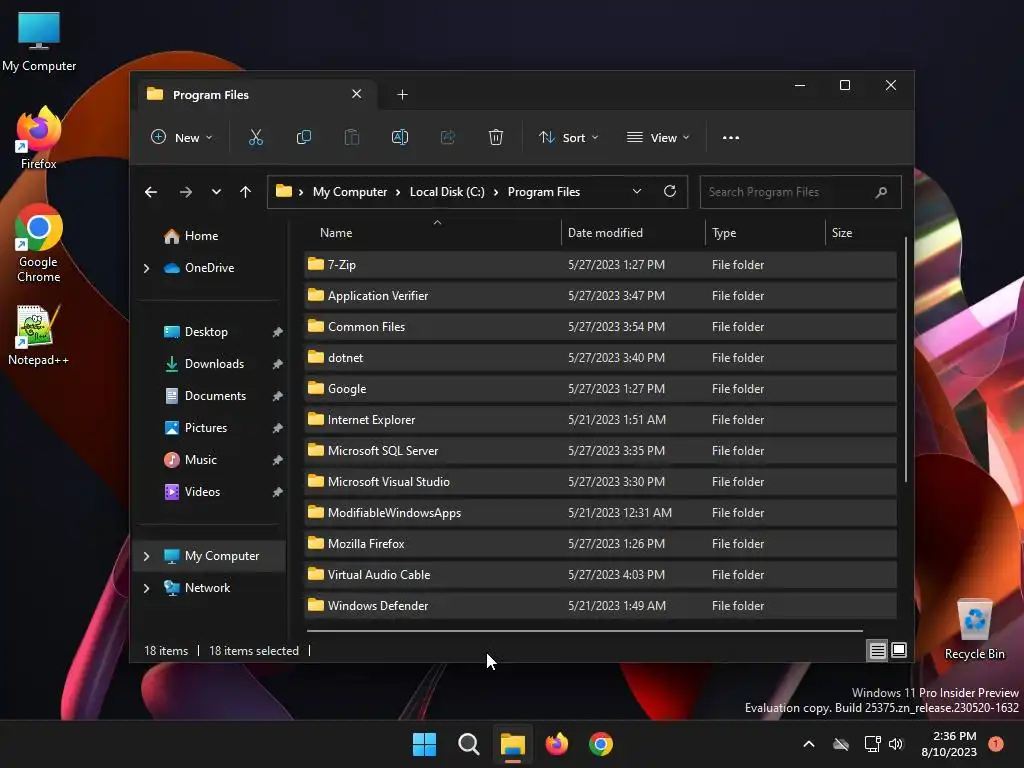Expand OneDrive in navigation pane
The width and height of the screenshot is (1024, 768).
coord(146,268)
